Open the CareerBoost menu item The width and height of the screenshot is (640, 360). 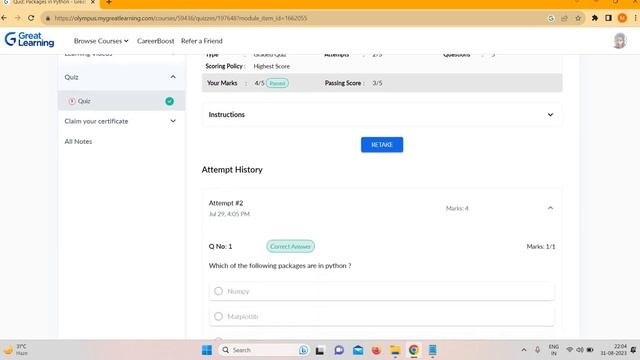156,41
